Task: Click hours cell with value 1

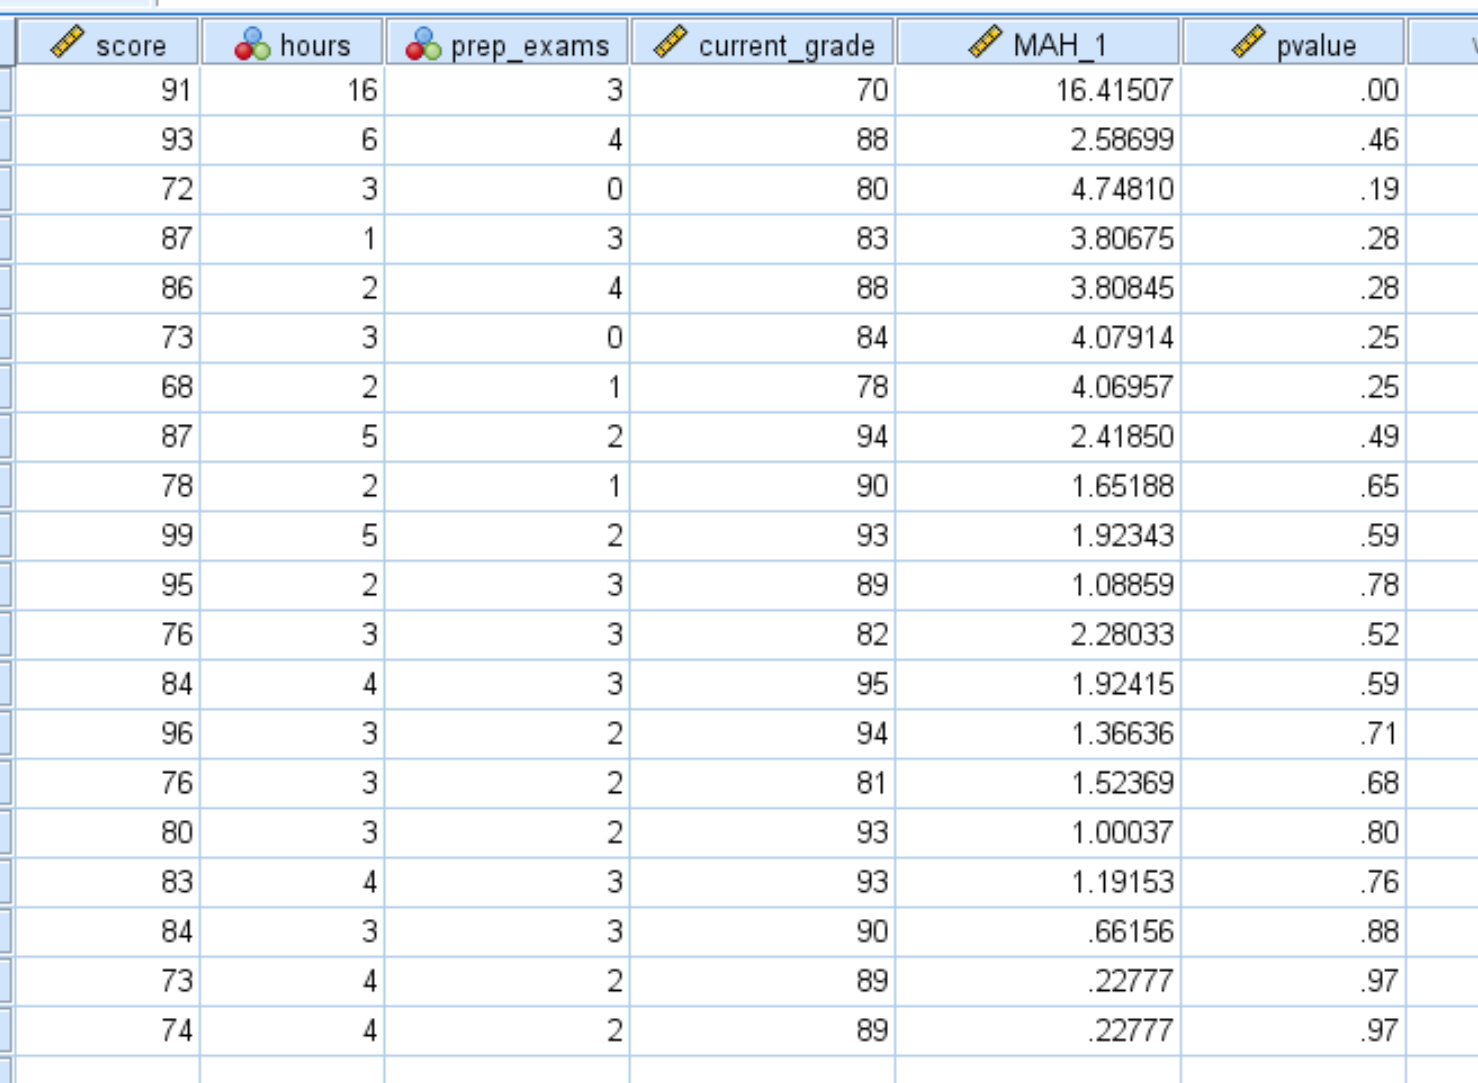Action: [x=292, y=238]
